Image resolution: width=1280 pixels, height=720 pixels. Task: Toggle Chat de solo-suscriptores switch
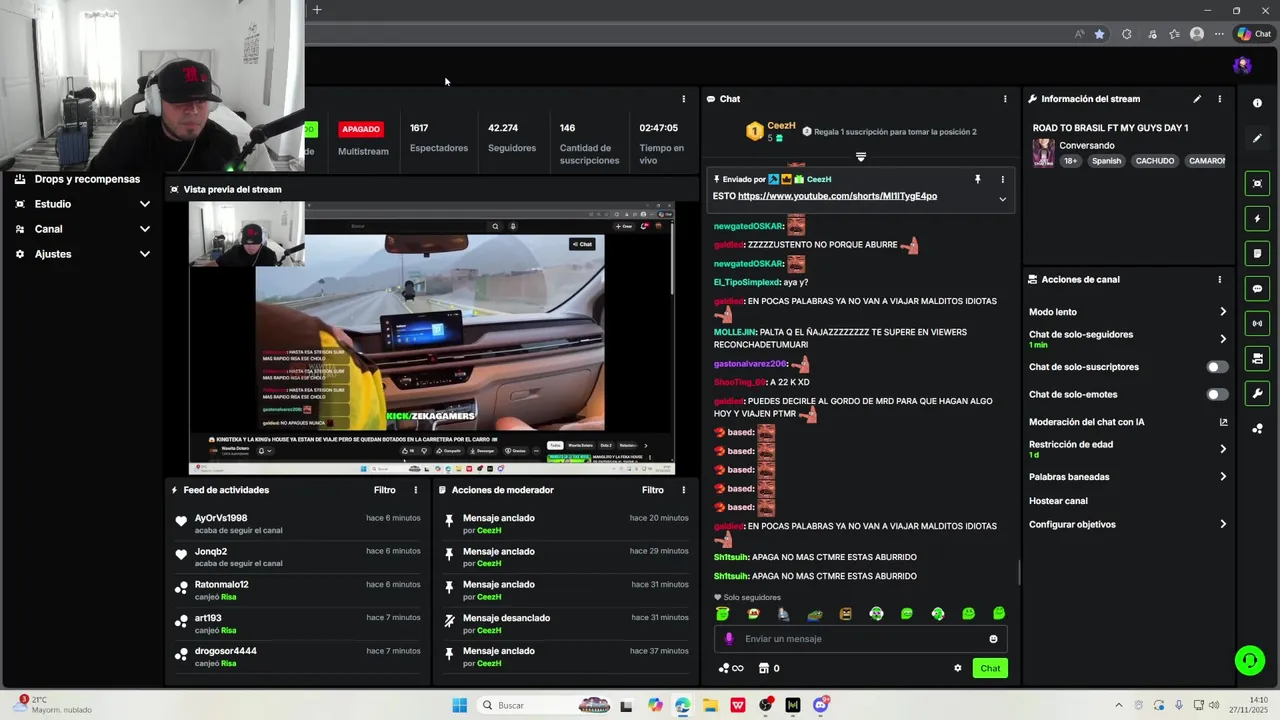(1216, 367)
